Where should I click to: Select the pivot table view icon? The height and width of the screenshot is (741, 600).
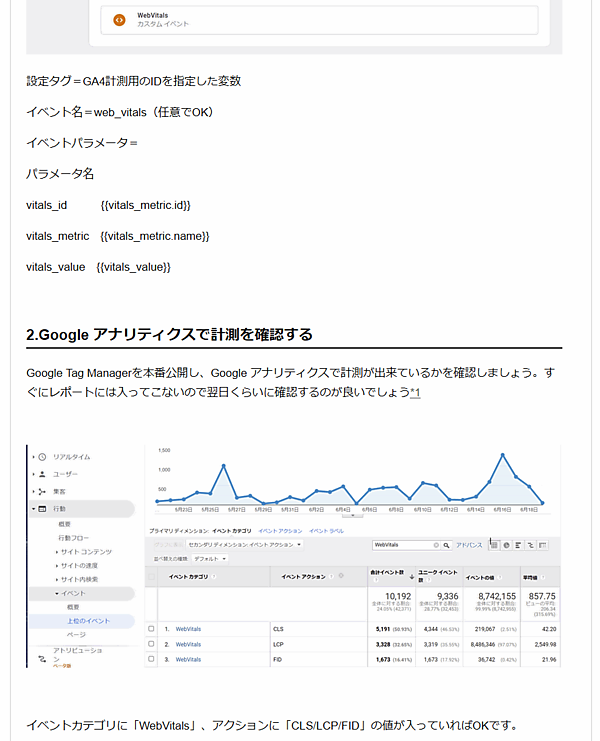(x=543, y=545)
